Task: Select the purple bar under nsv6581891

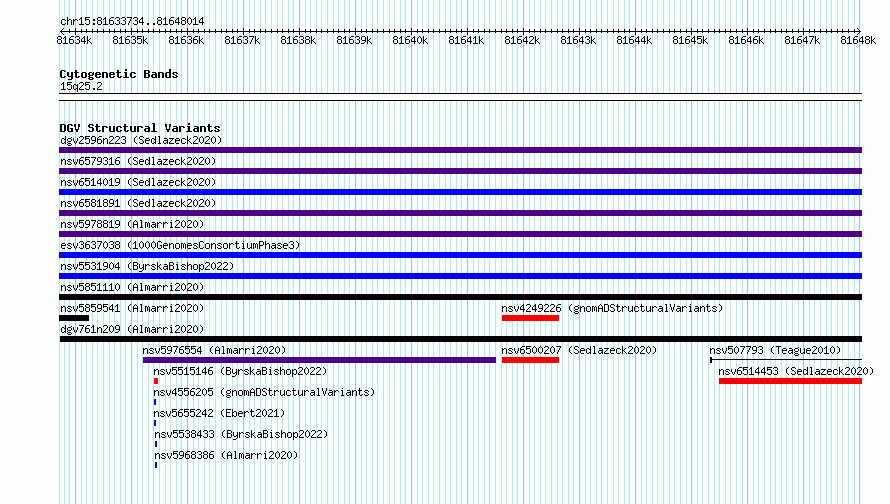Action: tap(460, 213)
